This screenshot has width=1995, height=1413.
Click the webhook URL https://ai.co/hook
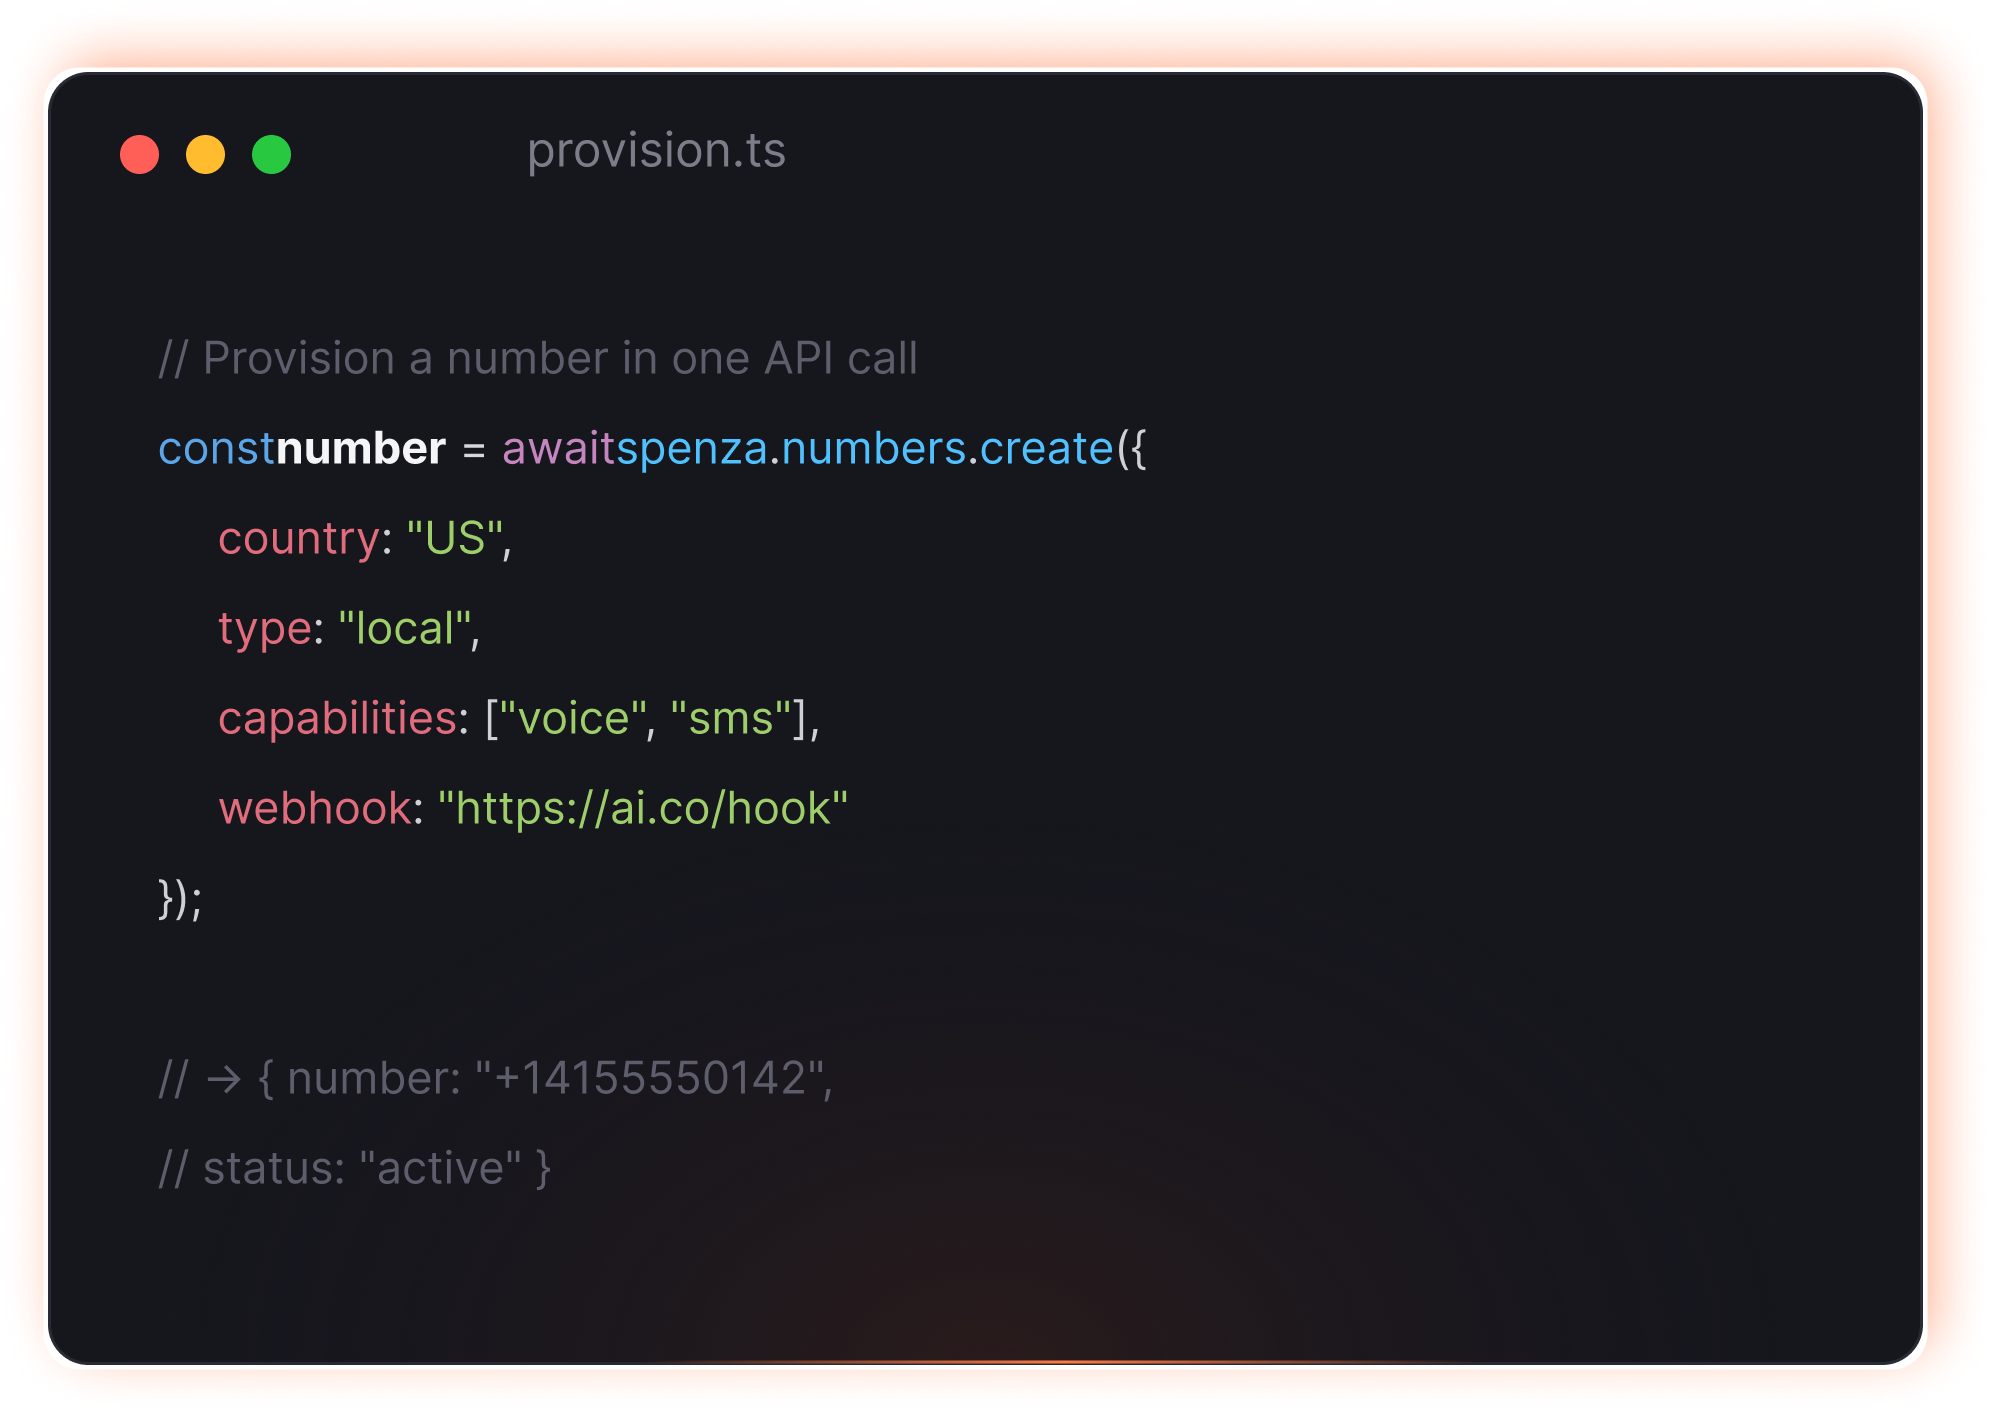pyautogui.click(x=643, y=808)
